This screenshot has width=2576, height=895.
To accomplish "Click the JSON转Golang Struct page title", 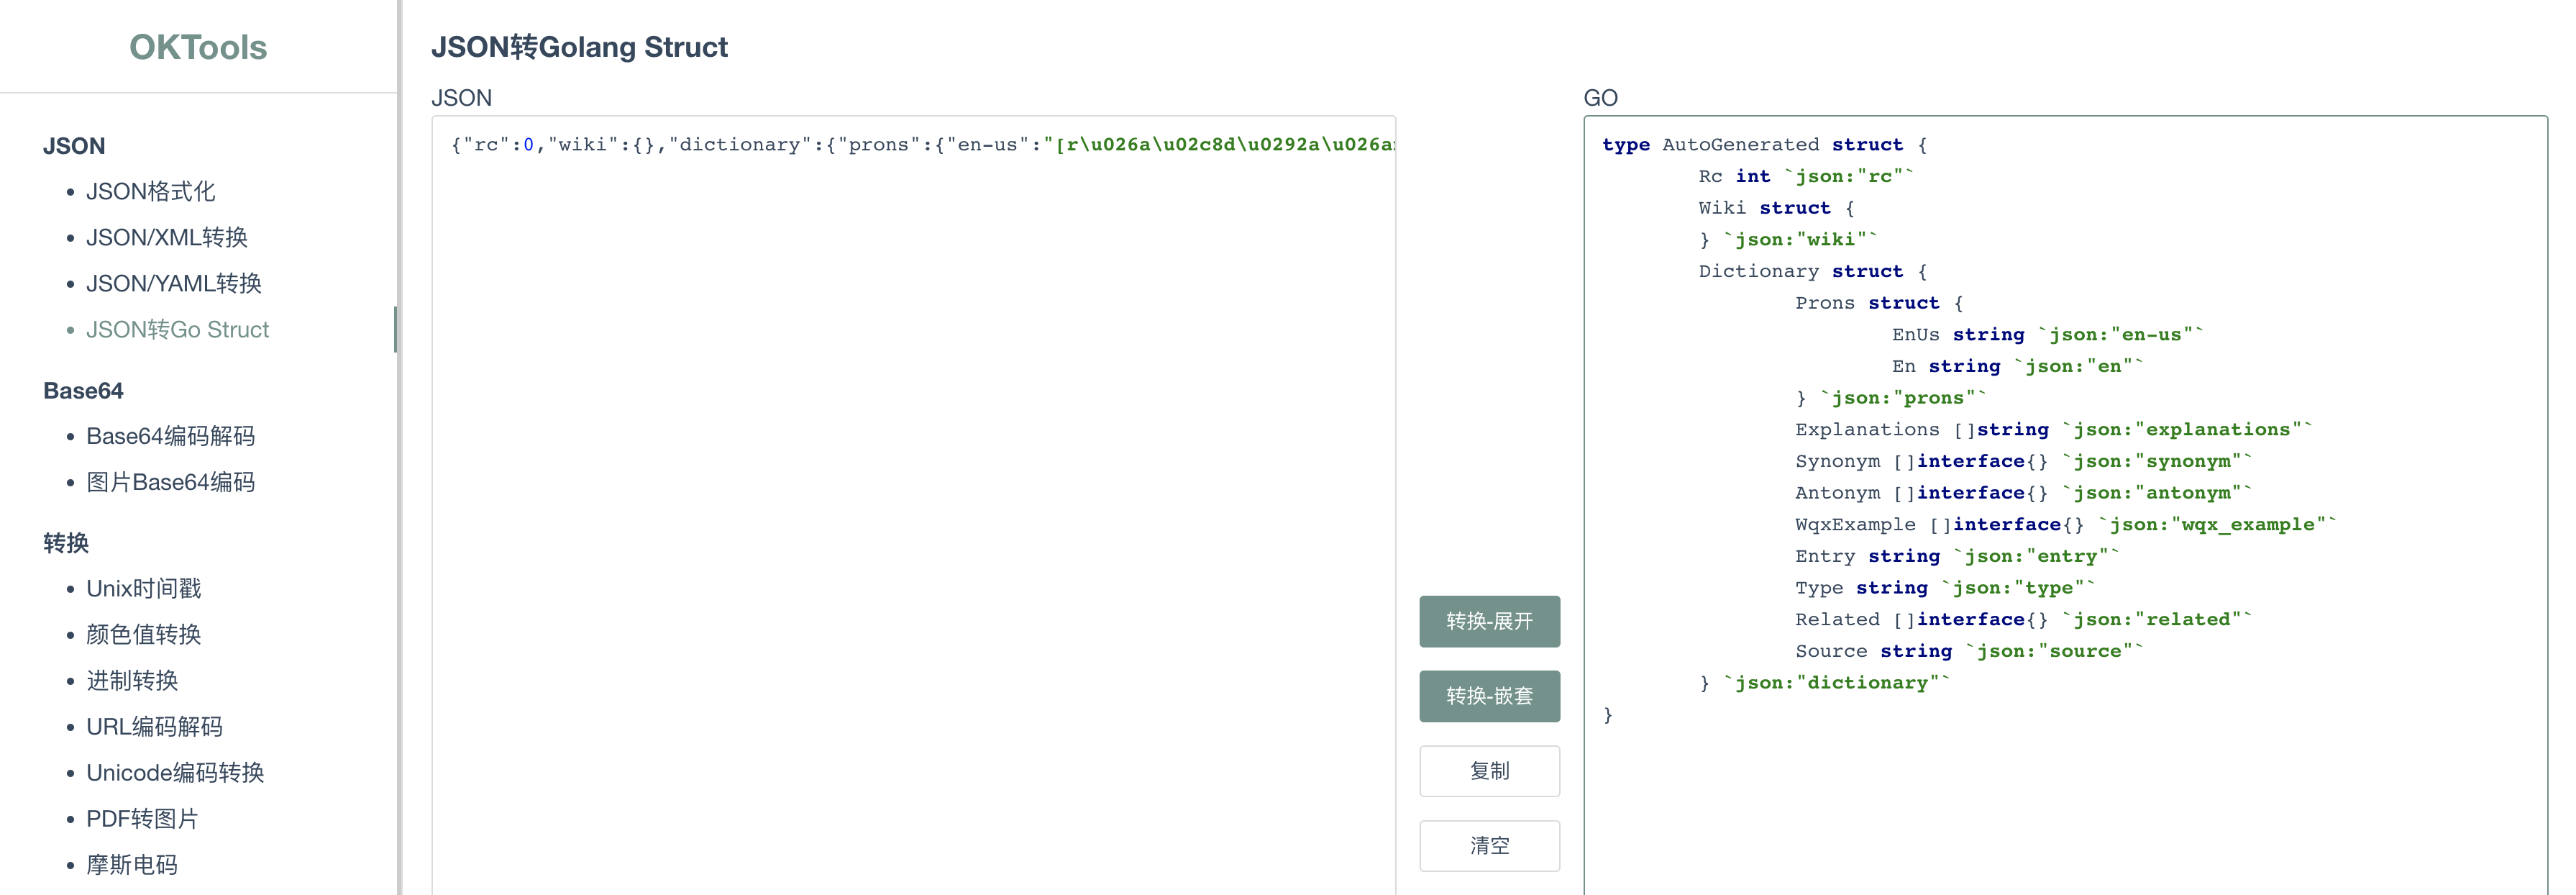I will click(579, 47).
